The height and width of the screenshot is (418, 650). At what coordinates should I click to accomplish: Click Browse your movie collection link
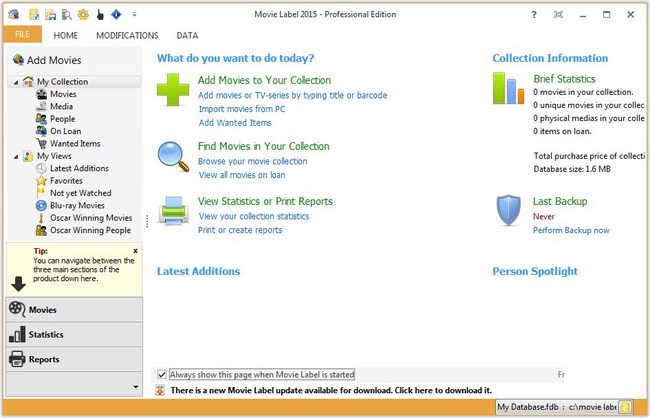[x=253, y=161]
